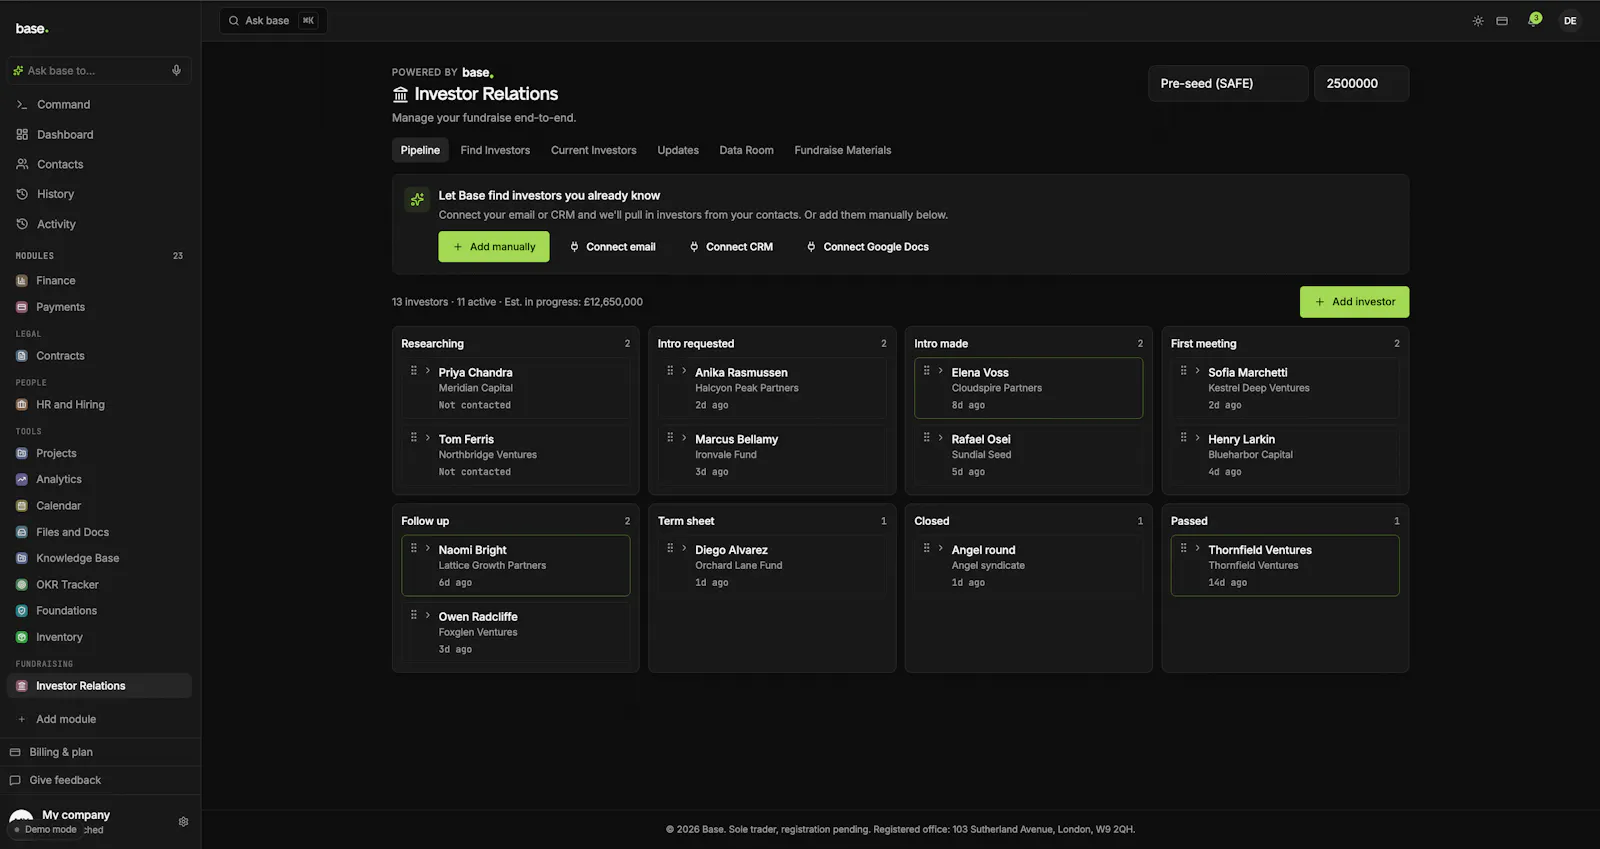Click Activity icon in the sidebar
Image resolution: width=1600 pixels, height=849 pixels.
[22, 225]
